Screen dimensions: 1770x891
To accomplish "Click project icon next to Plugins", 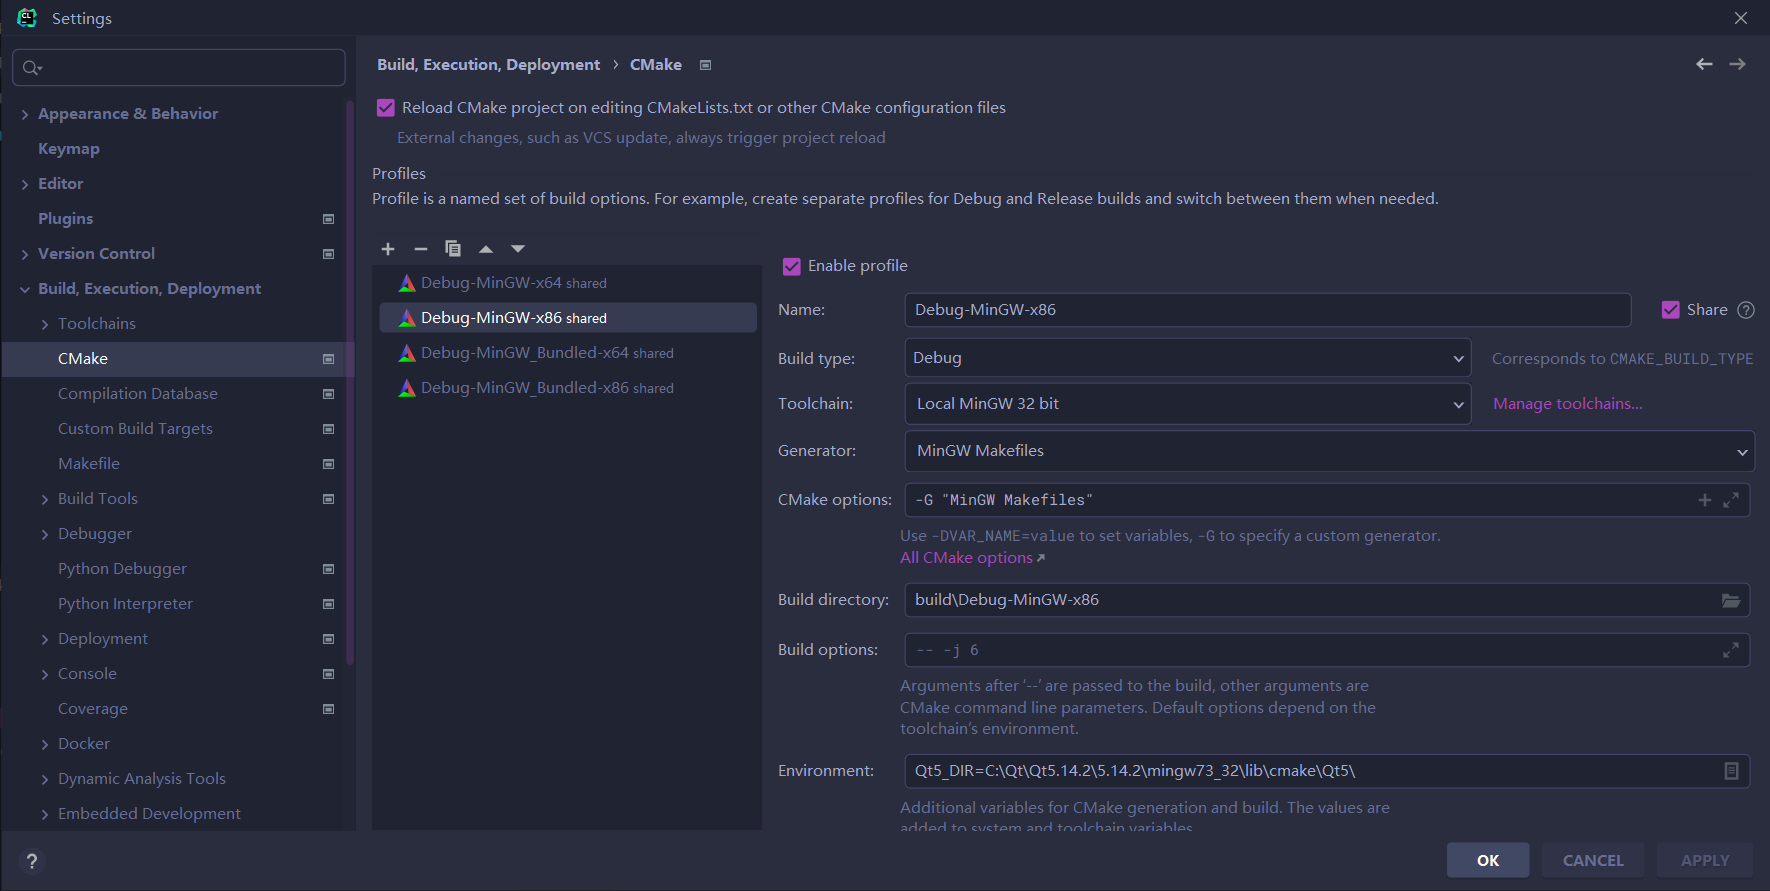I will 328,219.
